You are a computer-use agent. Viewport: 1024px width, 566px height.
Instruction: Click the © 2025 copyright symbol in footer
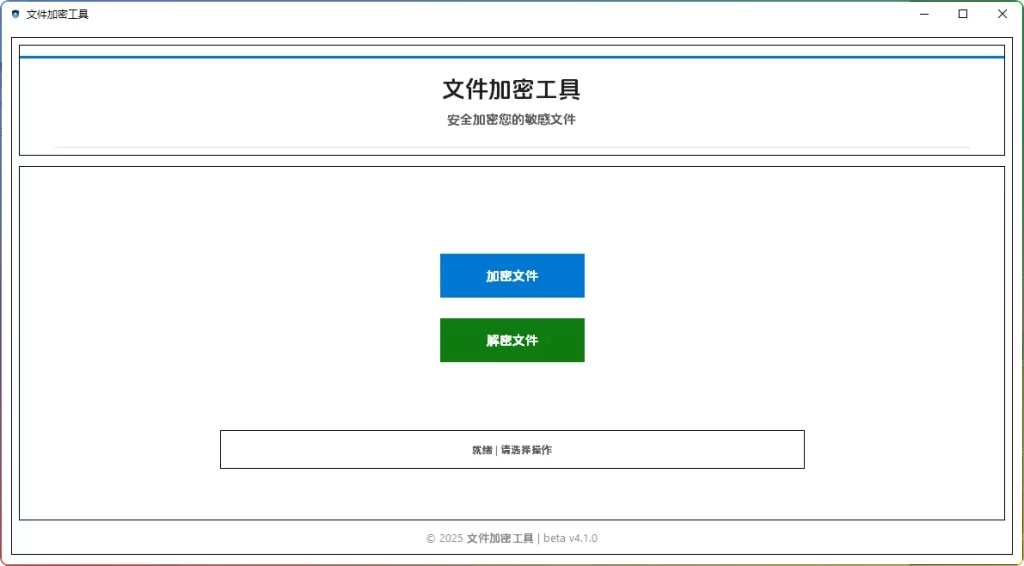[x=431, y=538]
